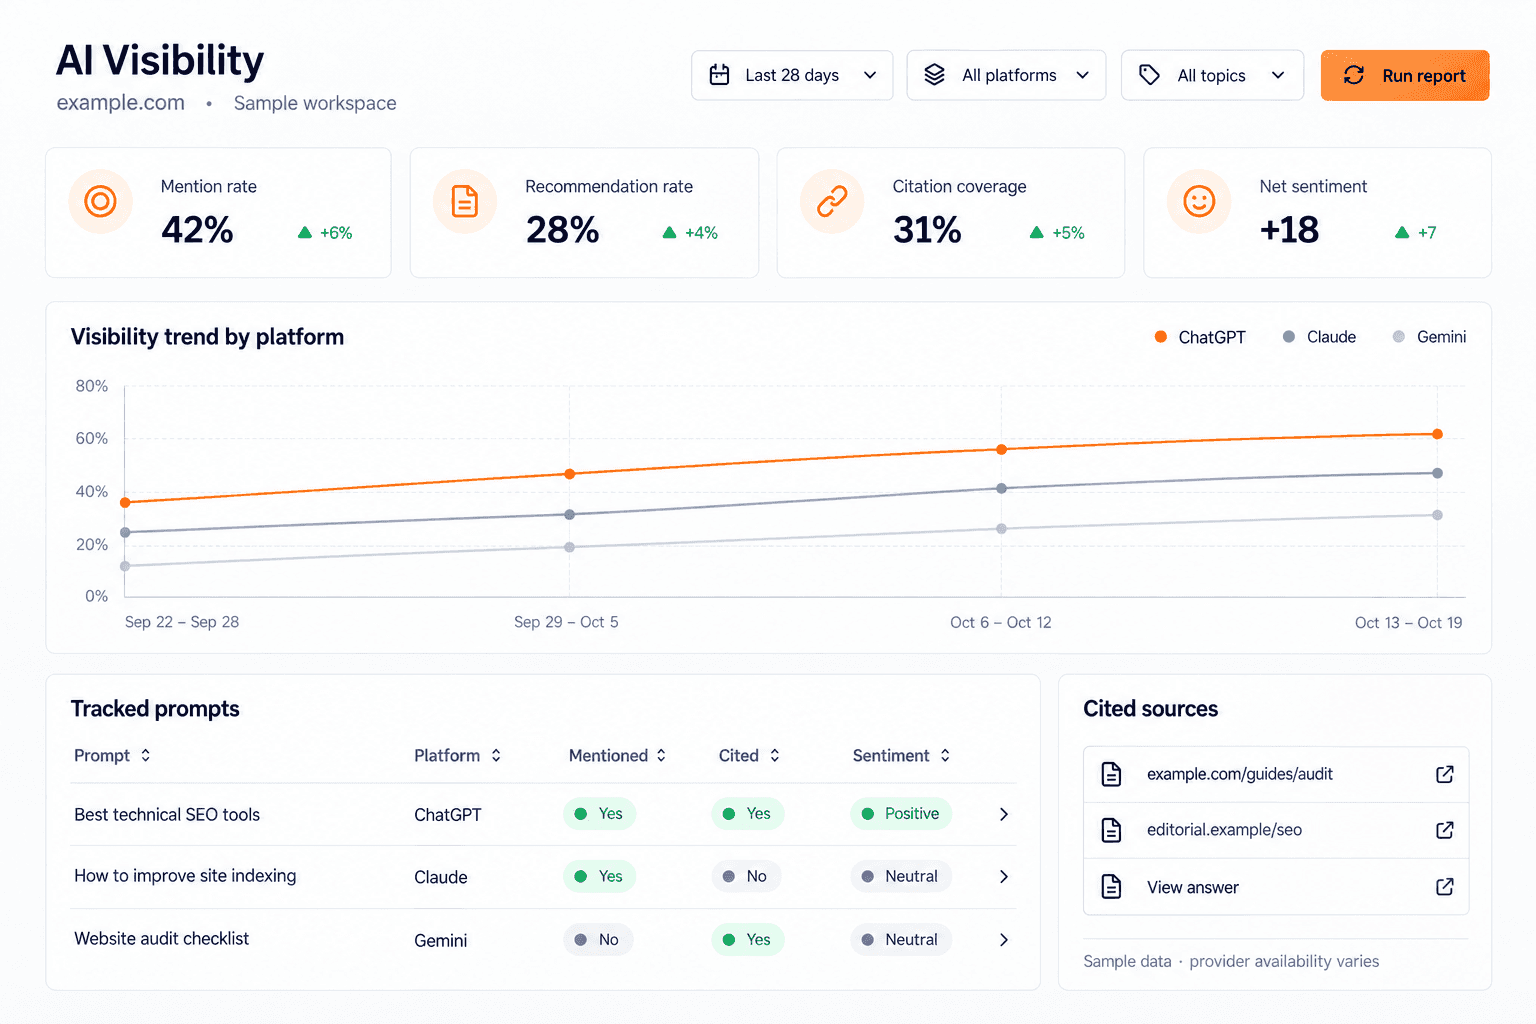Expand the How to improve site indexing row

coord(1004,877)
